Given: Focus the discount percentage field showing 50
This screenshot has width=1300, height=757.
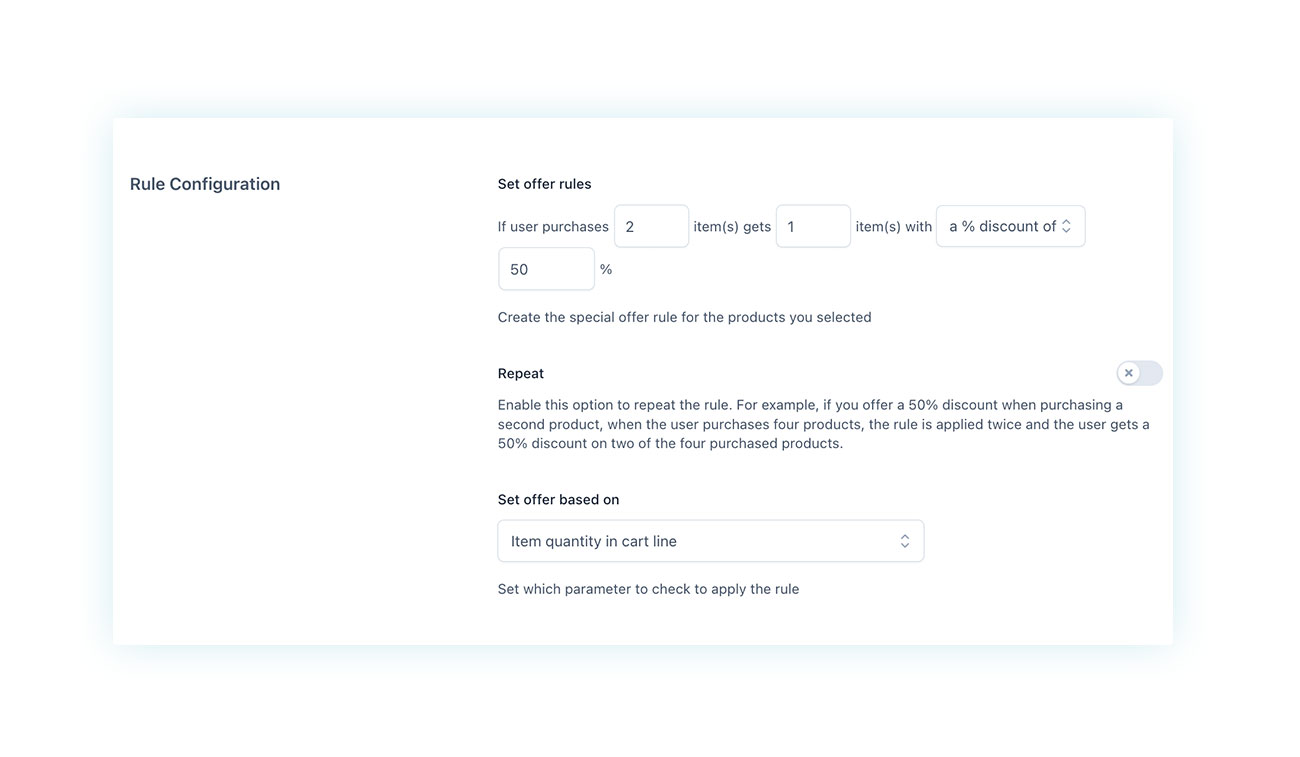Looking at the screenshot, I should click(x=546, y=269).
